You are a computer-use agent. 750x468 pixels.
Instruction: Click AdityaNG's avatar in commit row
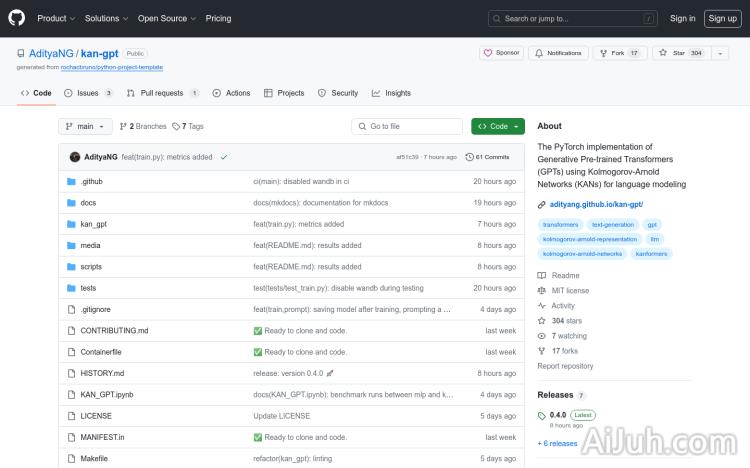pos(75,157)
